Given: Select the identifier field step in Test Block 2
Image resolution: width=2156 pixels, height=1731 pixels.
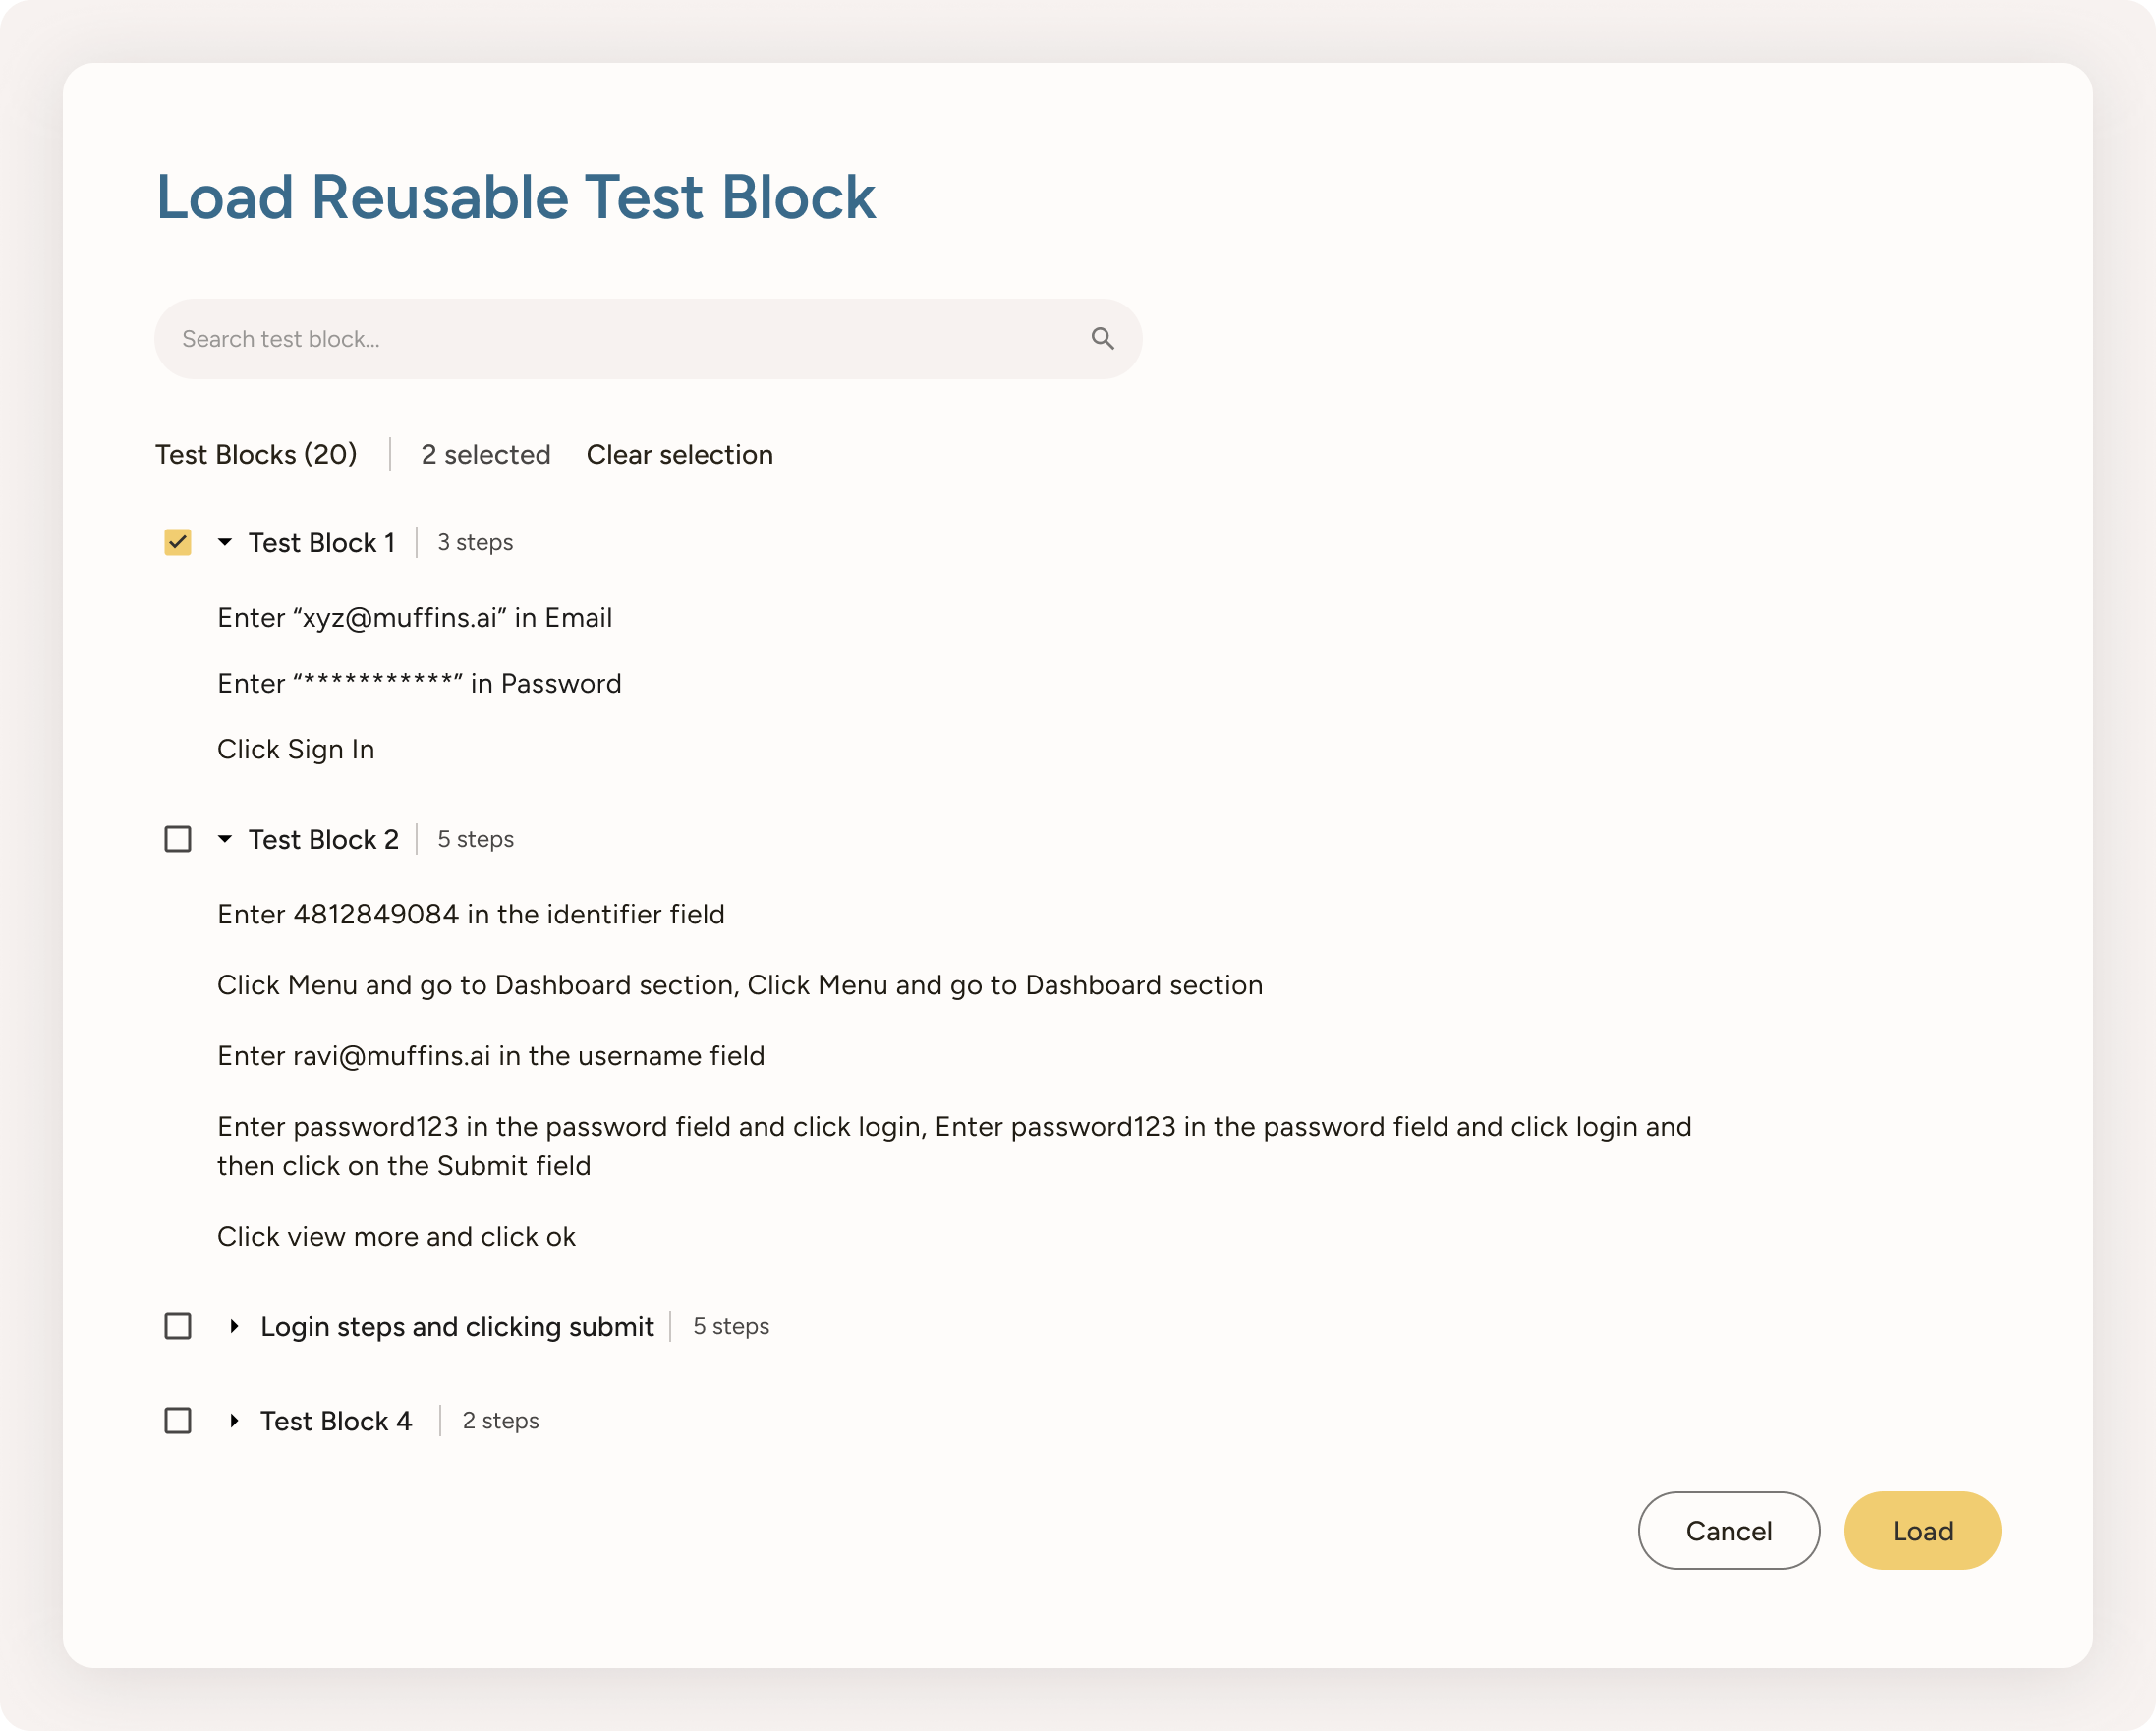Looking at the screenshot, I should pyautogui.click(x=470, y=913).
